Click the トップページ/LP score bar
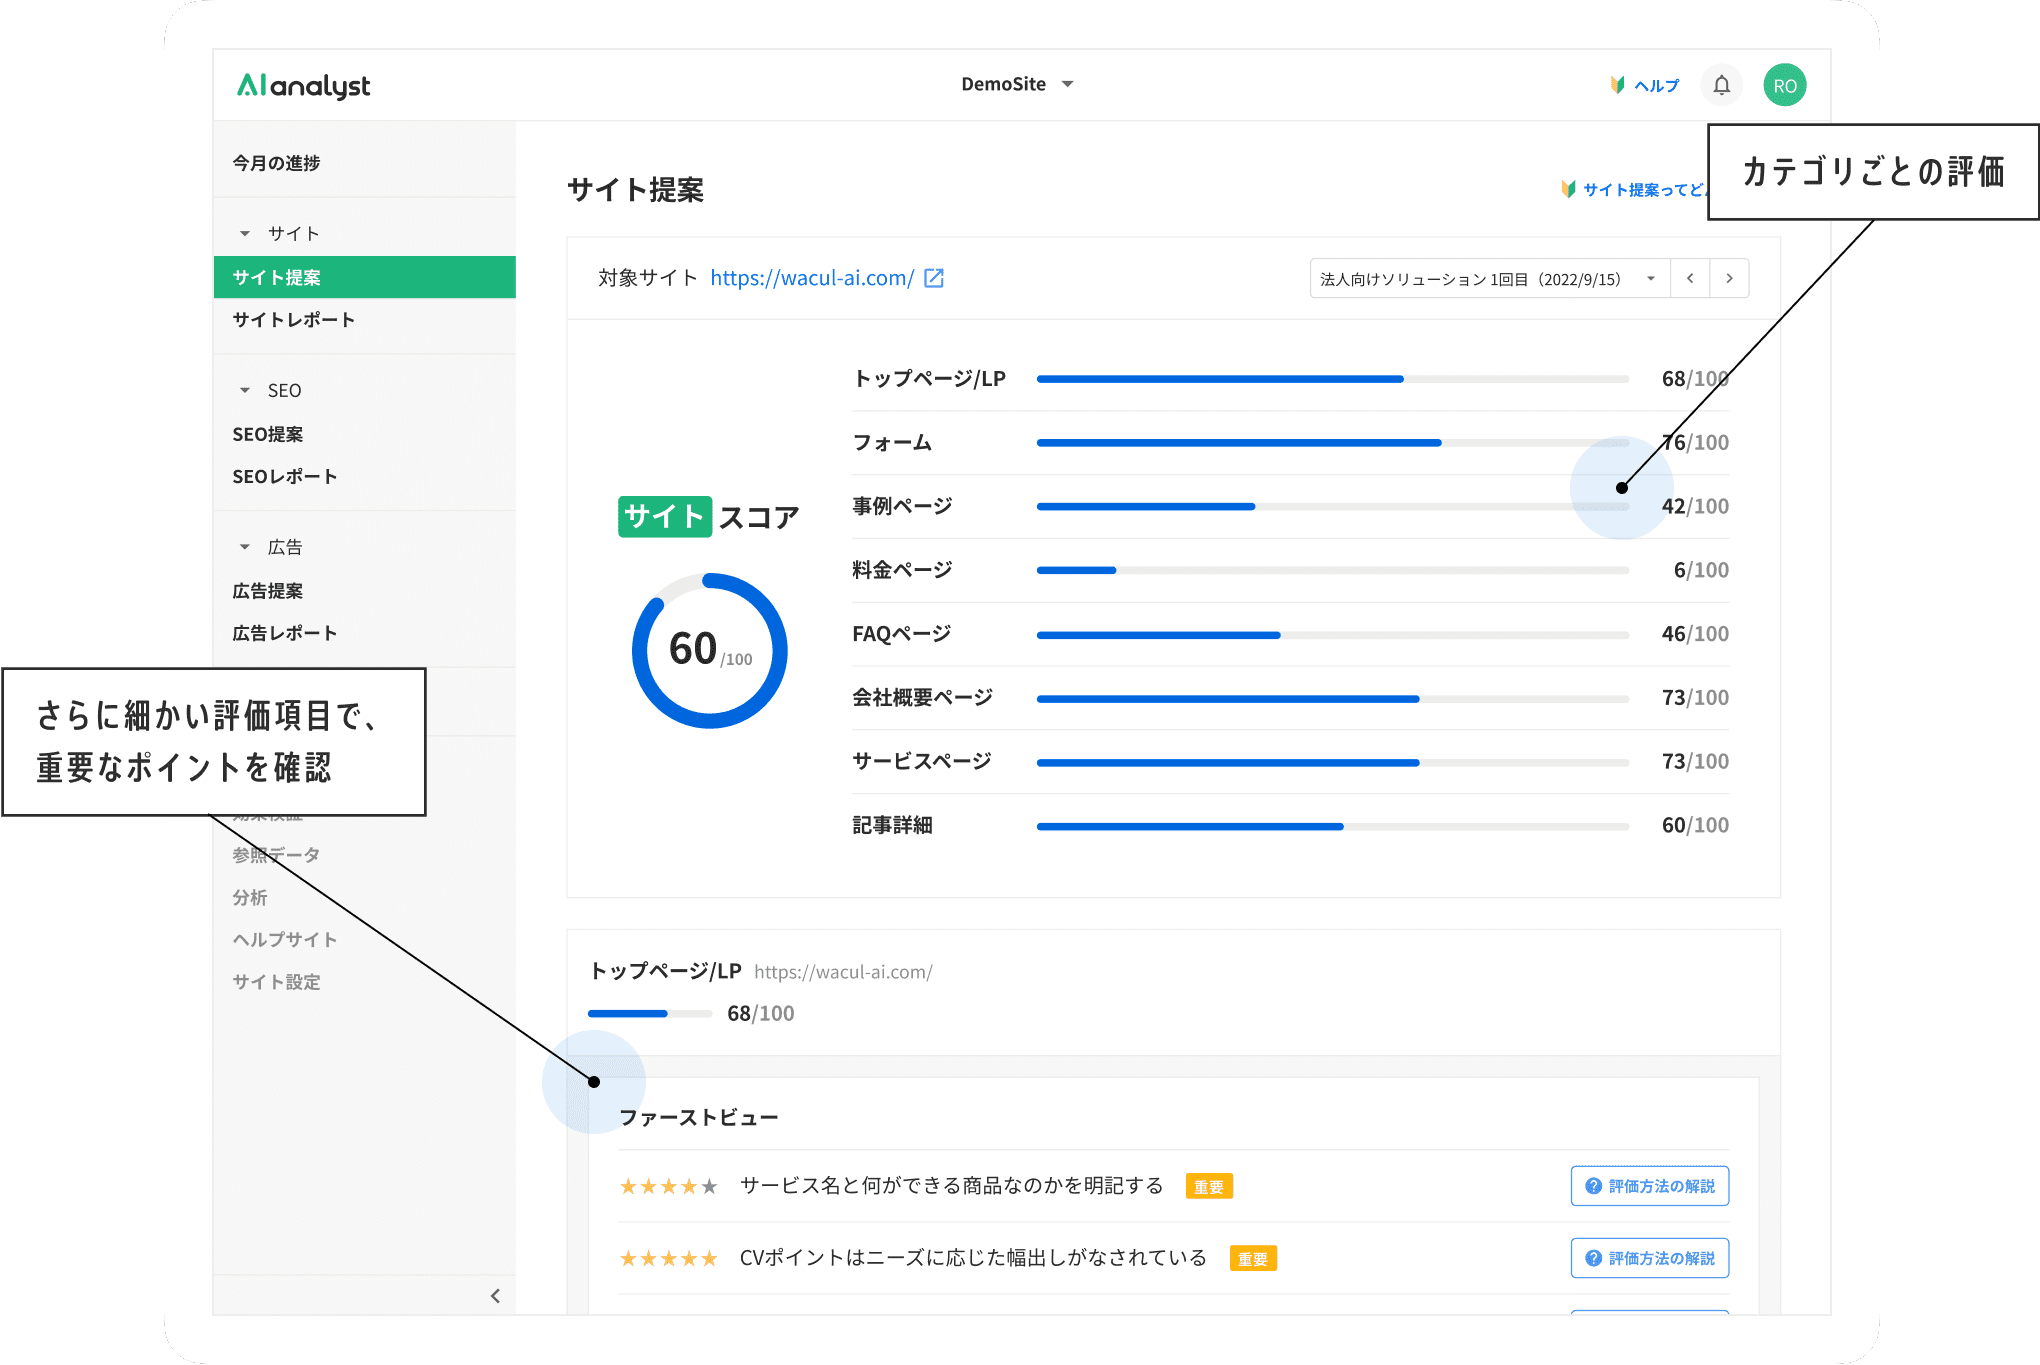The image size is (2040, 1365). pyautogui.click(x=1333, y=379)
